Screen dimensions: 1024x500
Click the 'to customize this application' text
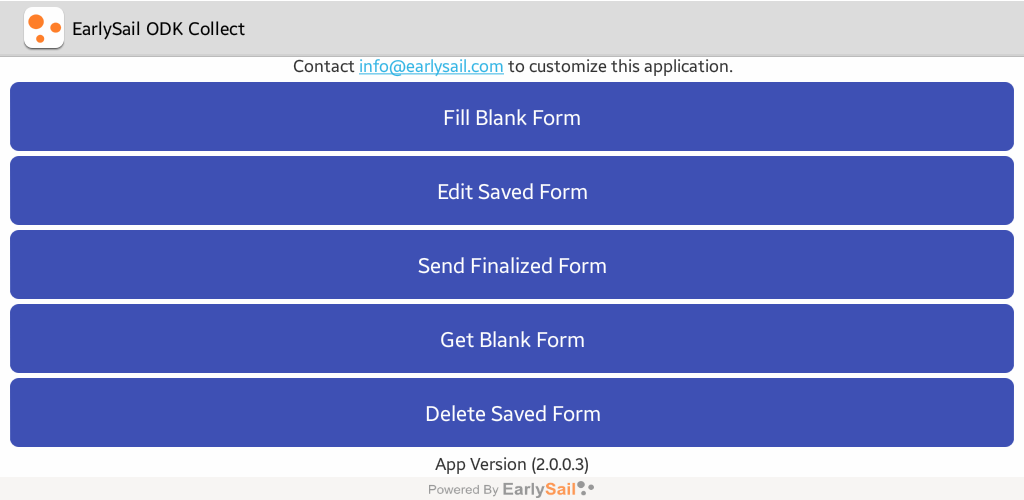pos(620,67)
